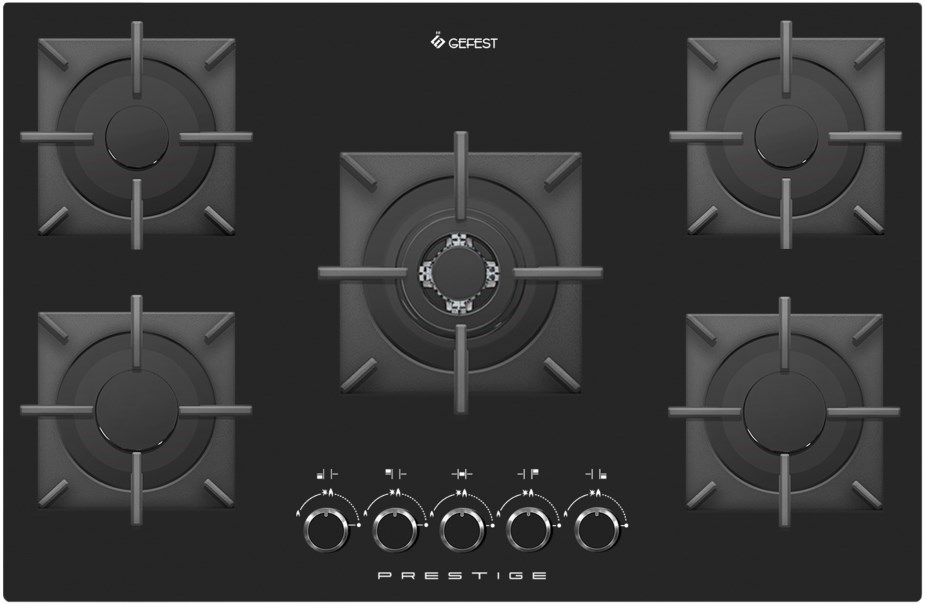Click the center burner indicator above middle knob
This screenshot has height=604, width=925.
point(462,474)
